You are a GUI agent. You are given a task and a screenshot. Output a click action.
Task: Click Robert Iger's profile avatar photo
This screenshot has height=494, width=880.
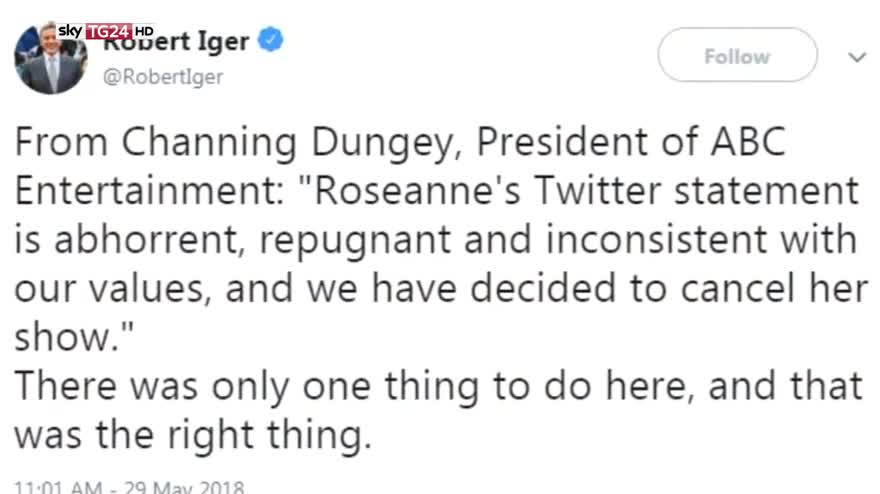51,64
